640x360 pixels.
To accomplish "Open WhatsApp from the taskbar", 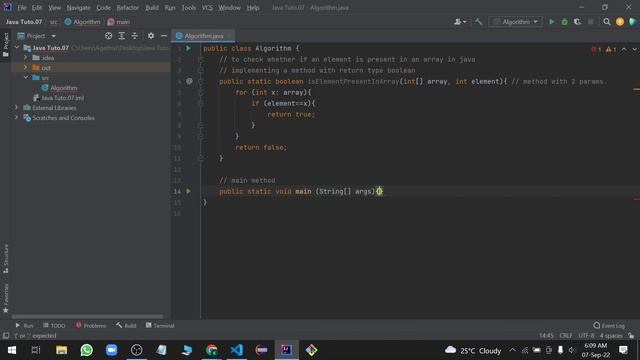I will point(87,350).
